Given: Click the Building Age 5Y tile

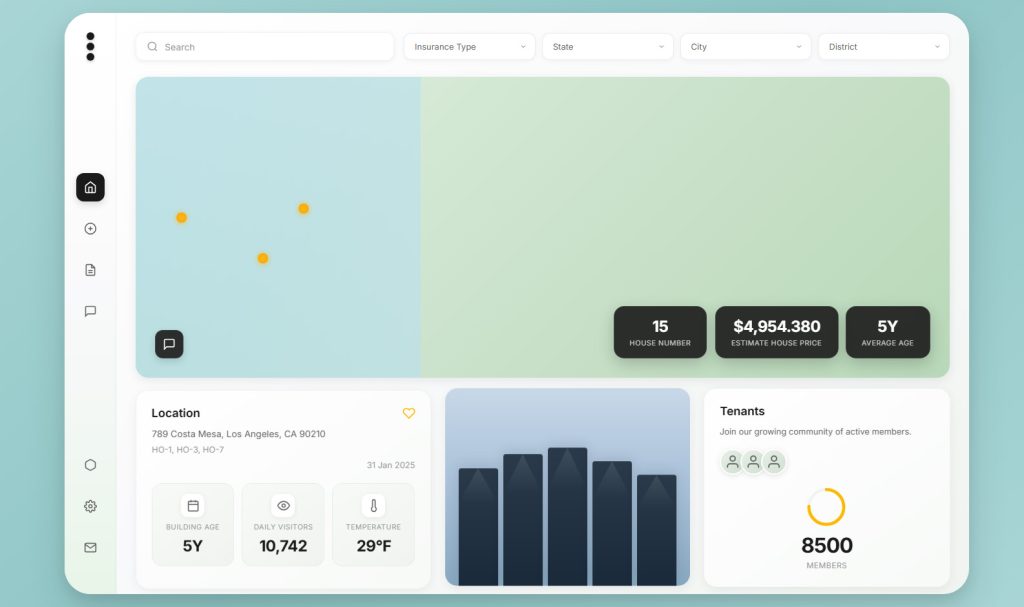Looking at the screenshot, I should coord(193,525).
